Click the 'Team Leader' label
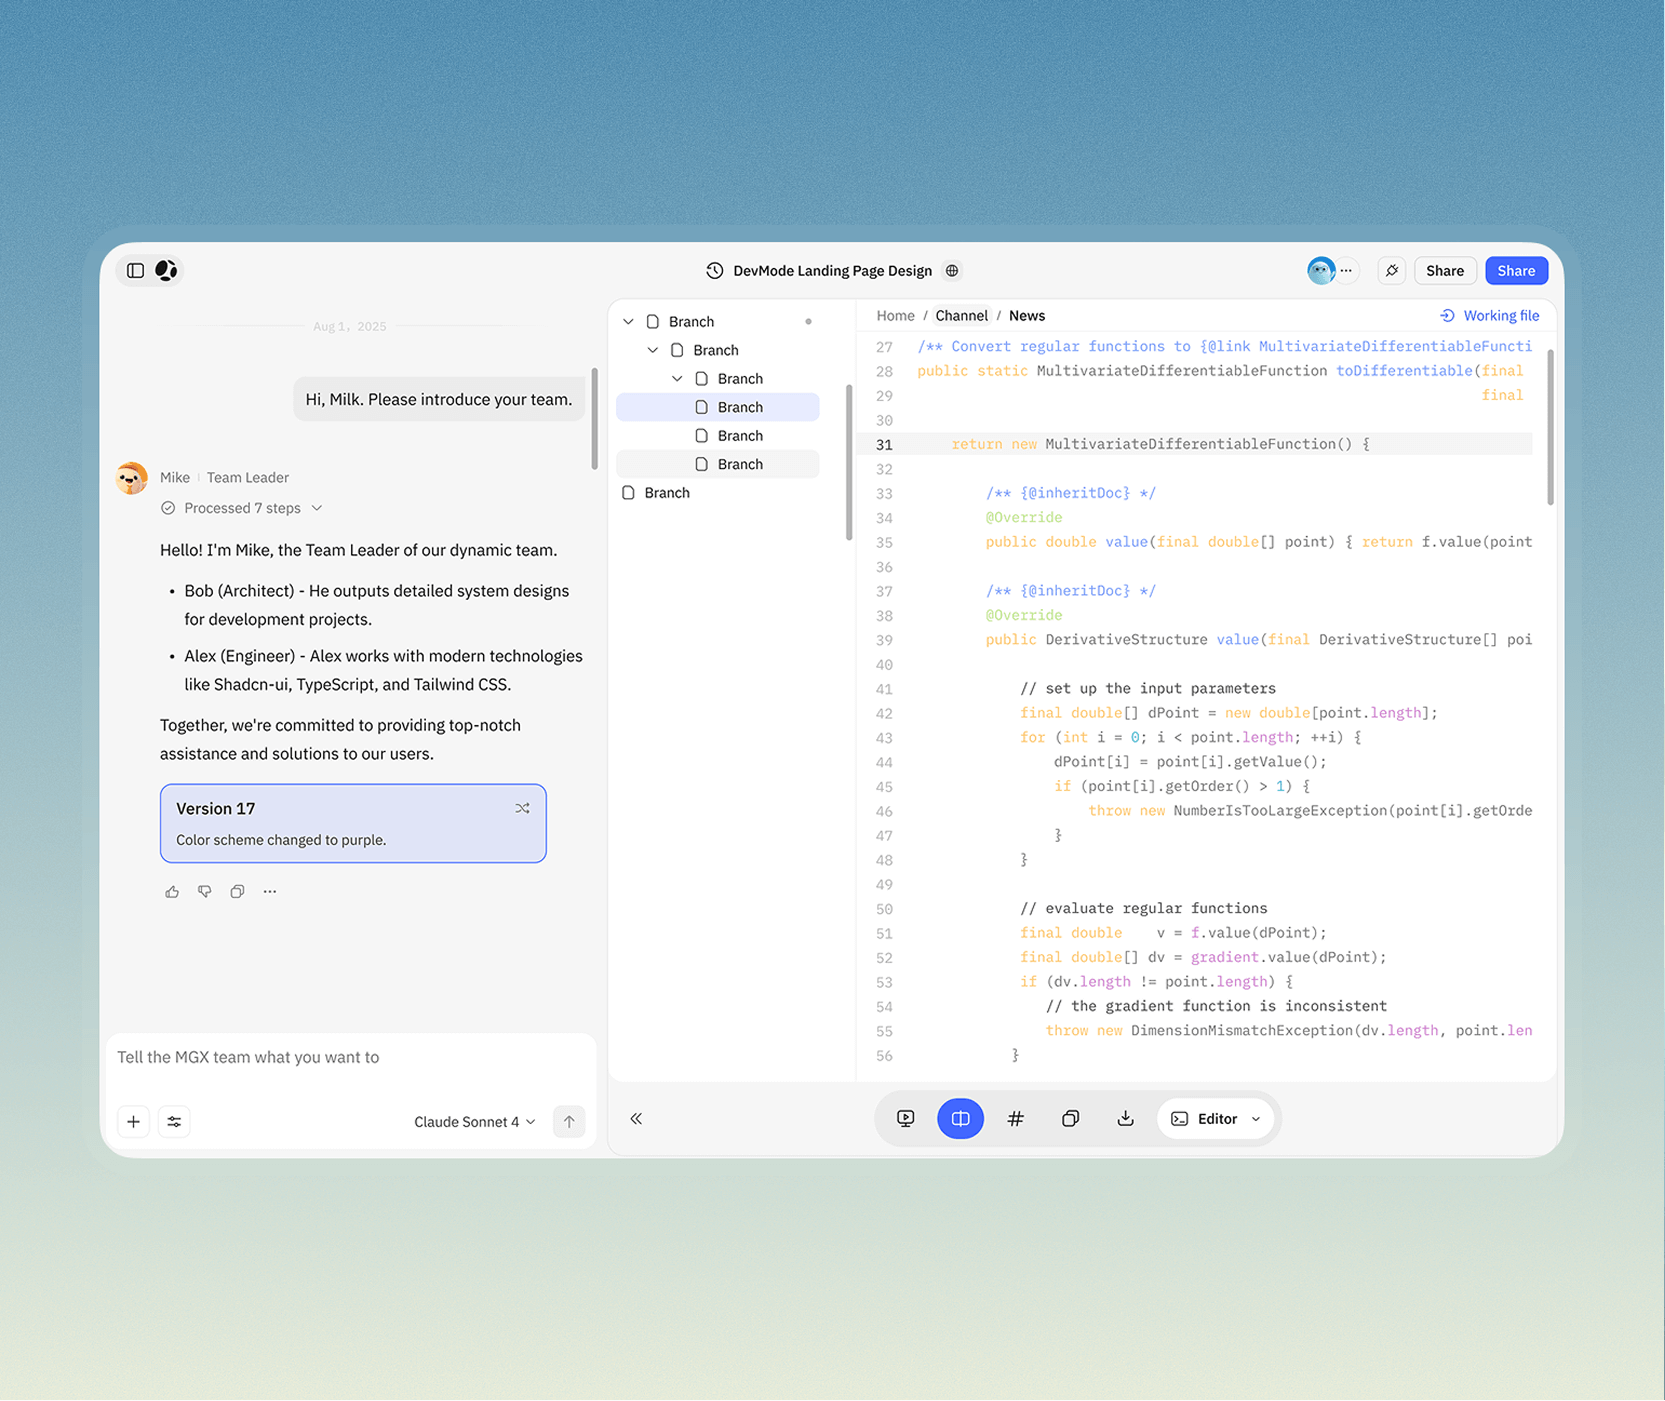Screen dimensions: 1665x1401 [248, 478]
